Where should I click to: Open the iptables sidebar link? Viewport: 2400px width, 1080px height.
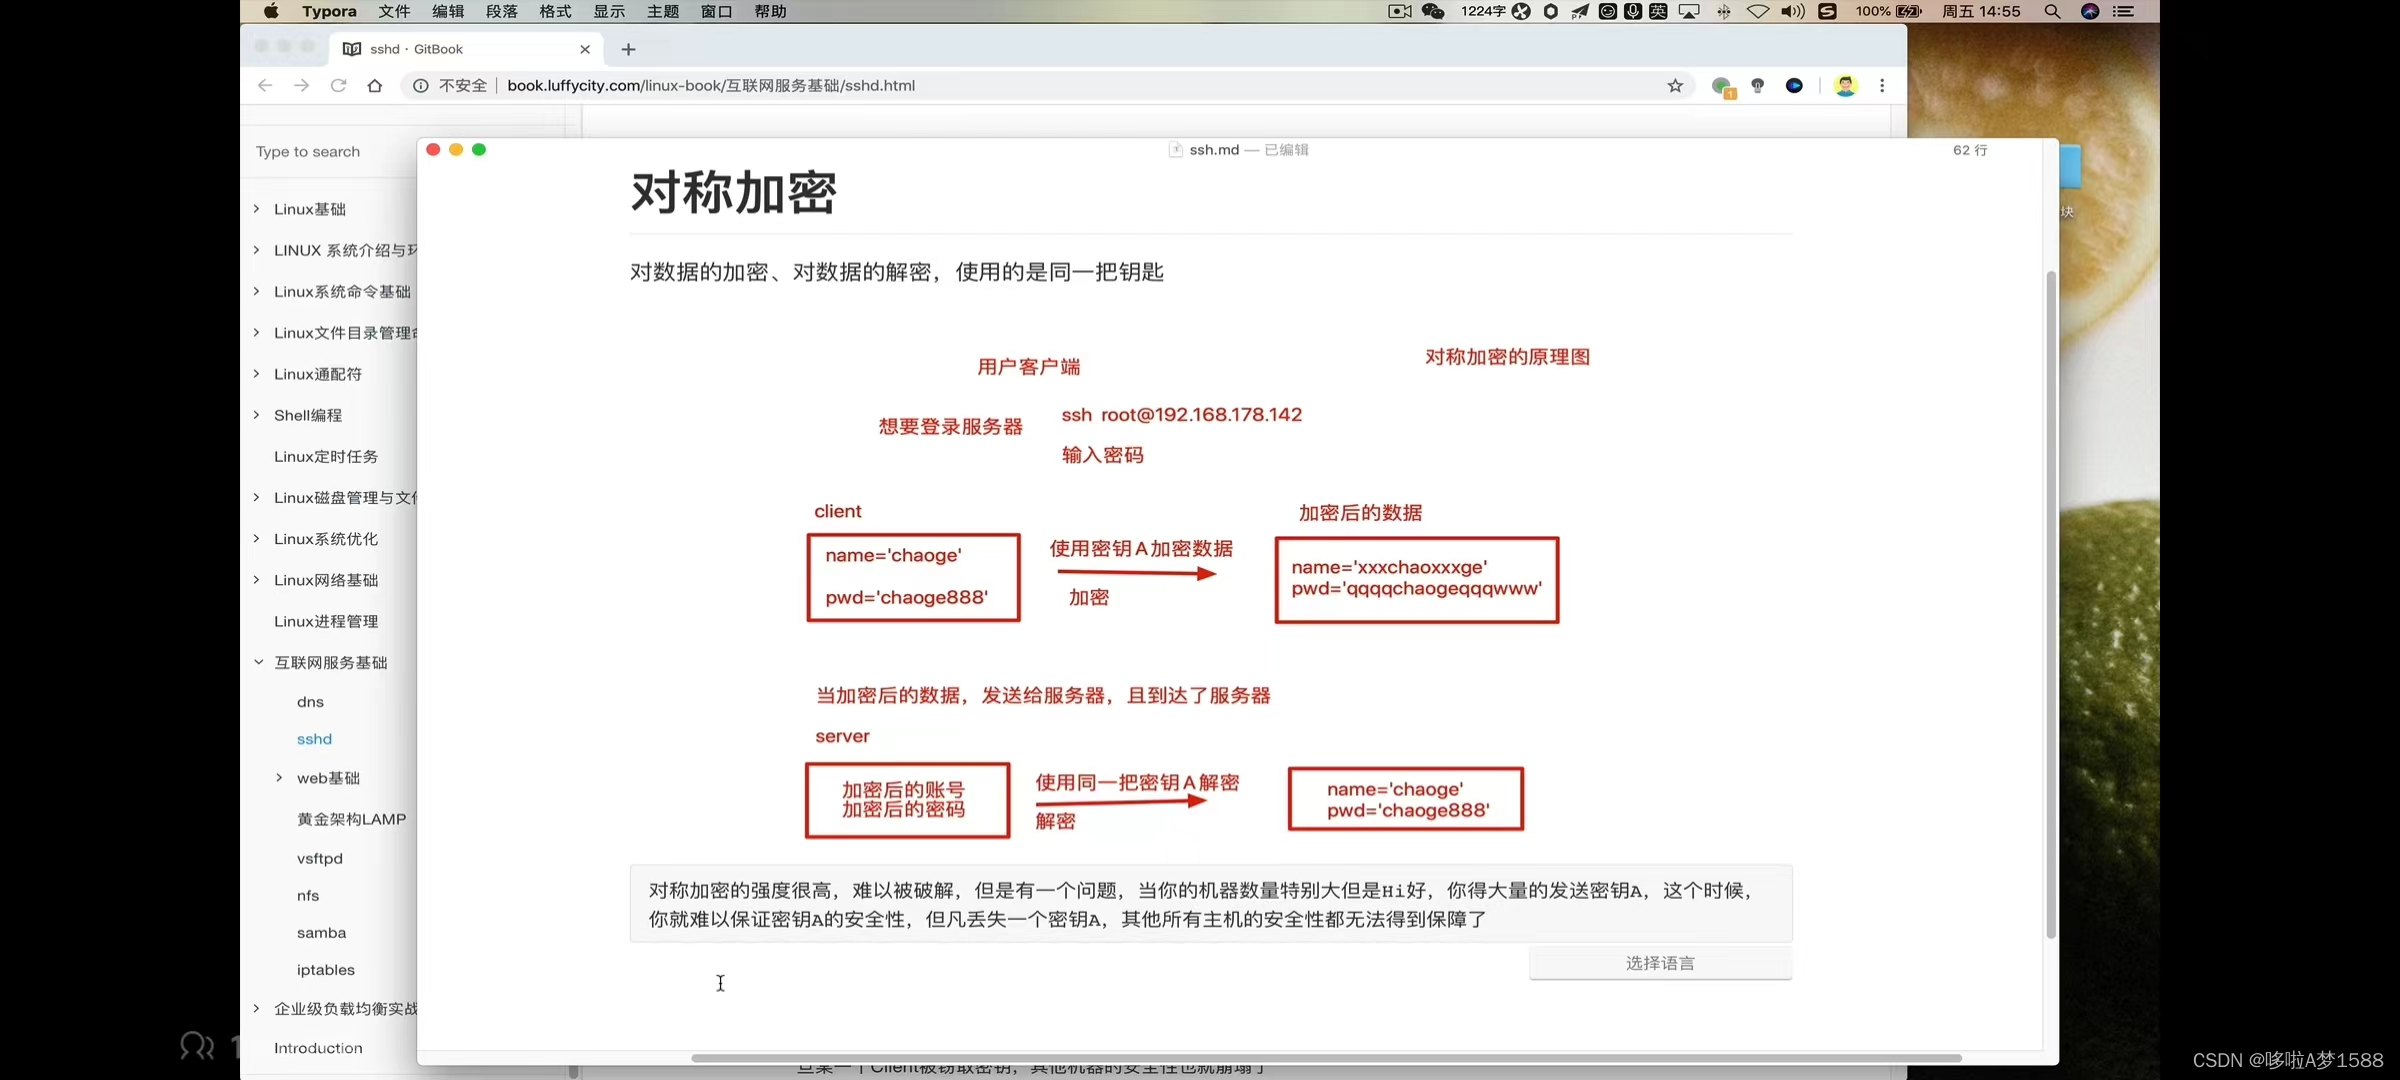pos(326,970)
